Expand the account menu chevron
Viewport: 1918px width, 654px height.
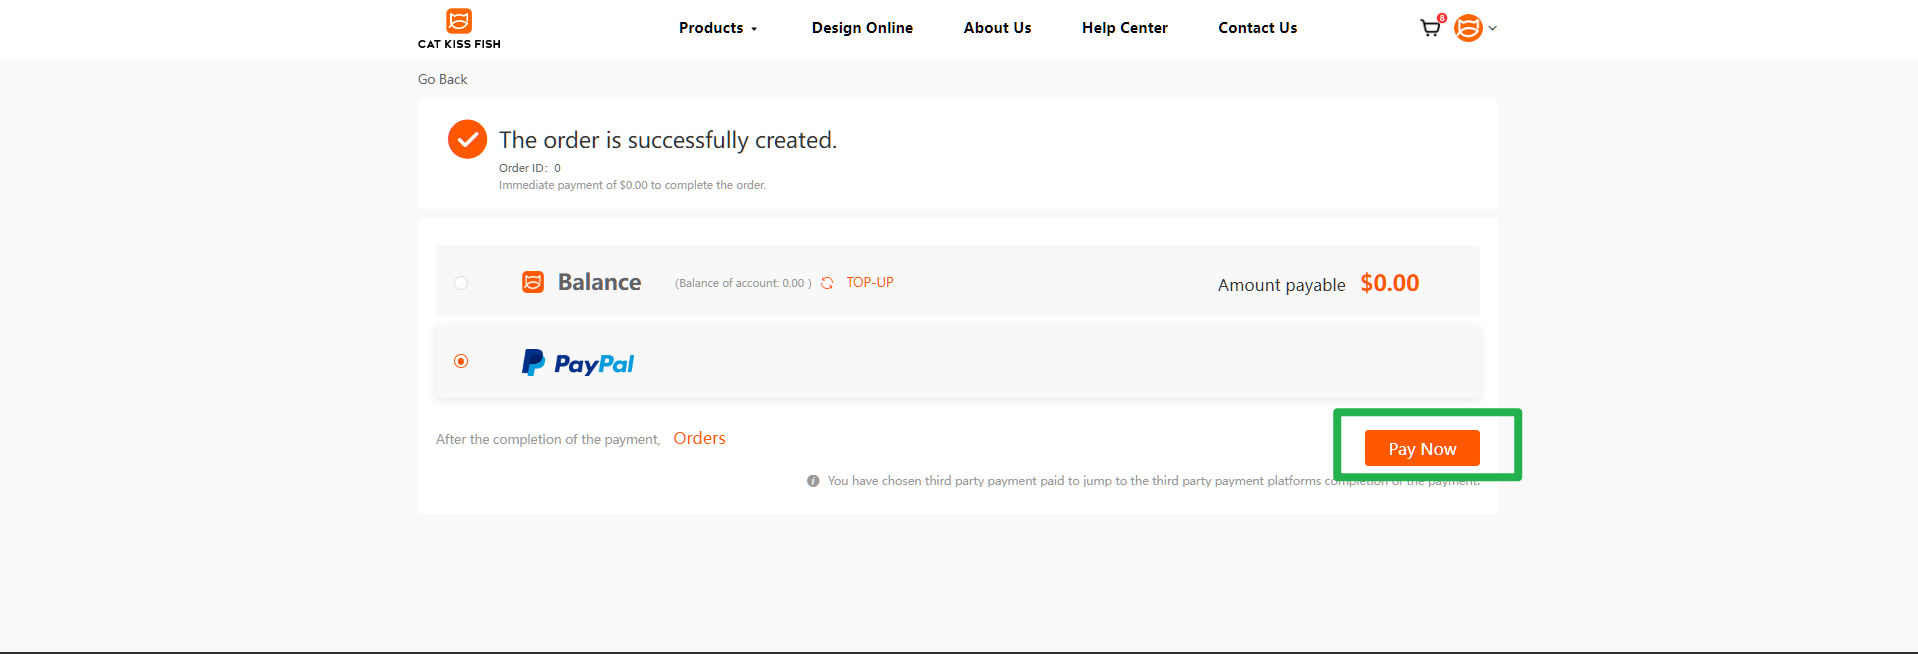[1493, 28]
